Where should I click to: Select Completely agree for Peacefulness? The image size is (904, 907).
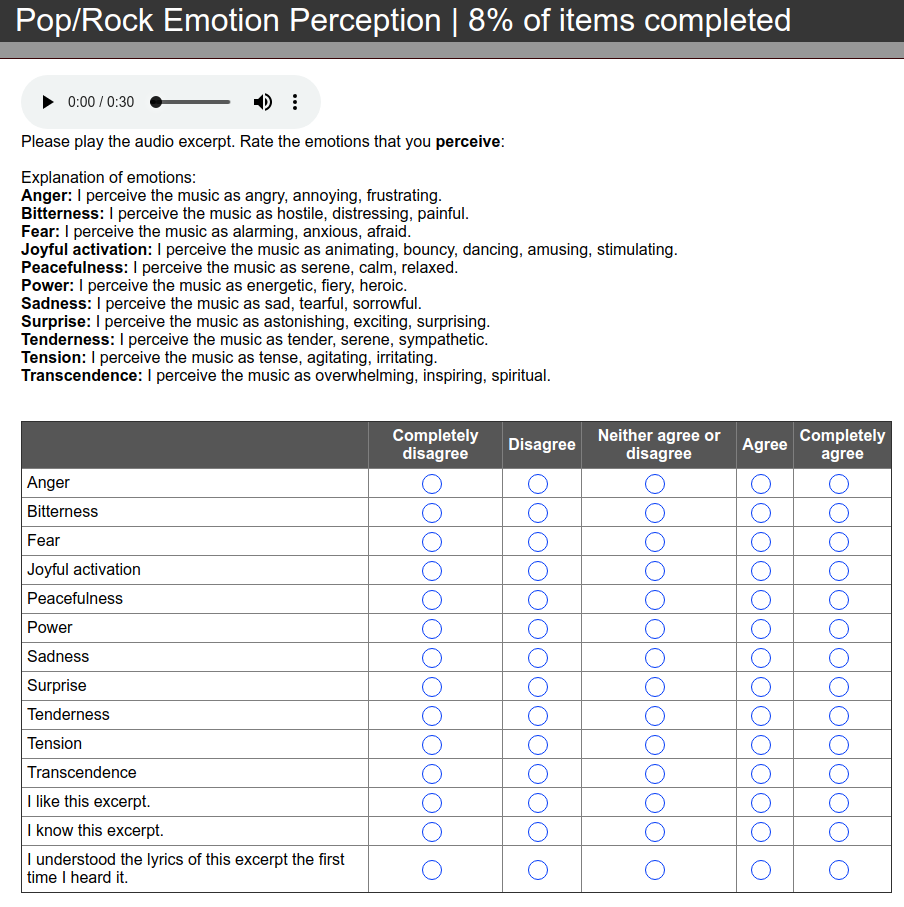pyautogui.click(x=839, y=600)
